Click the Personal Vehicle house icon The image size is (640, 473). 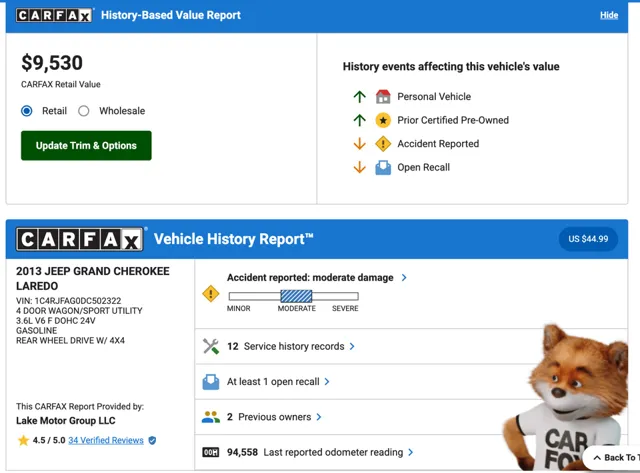coord(383,97)
